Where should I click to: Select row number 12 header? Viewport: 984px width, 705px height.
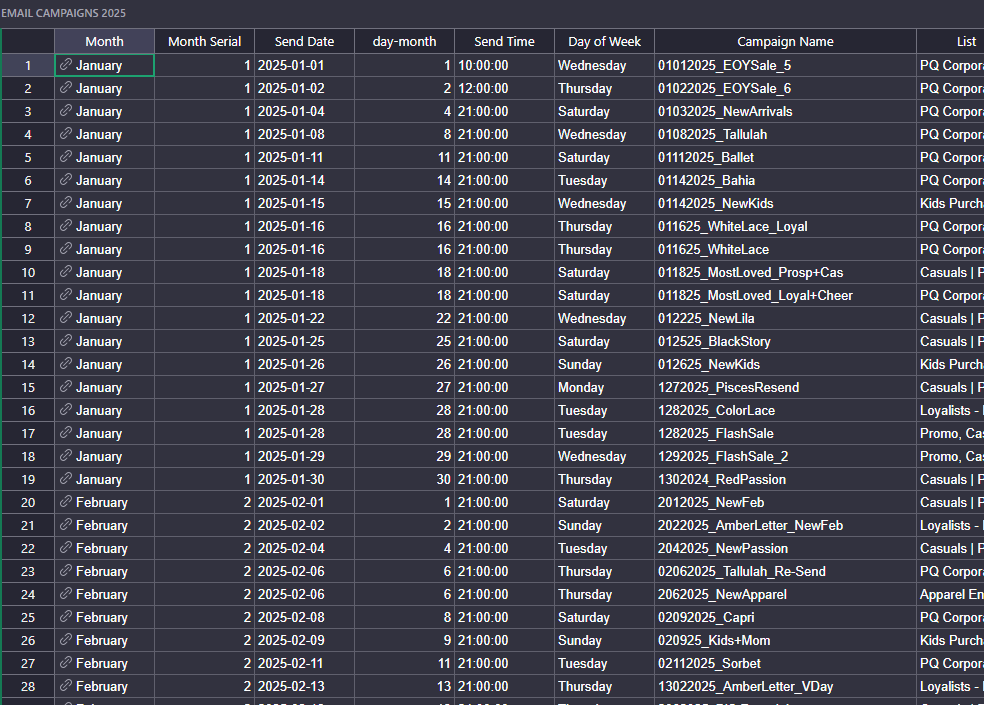point(28,318)
